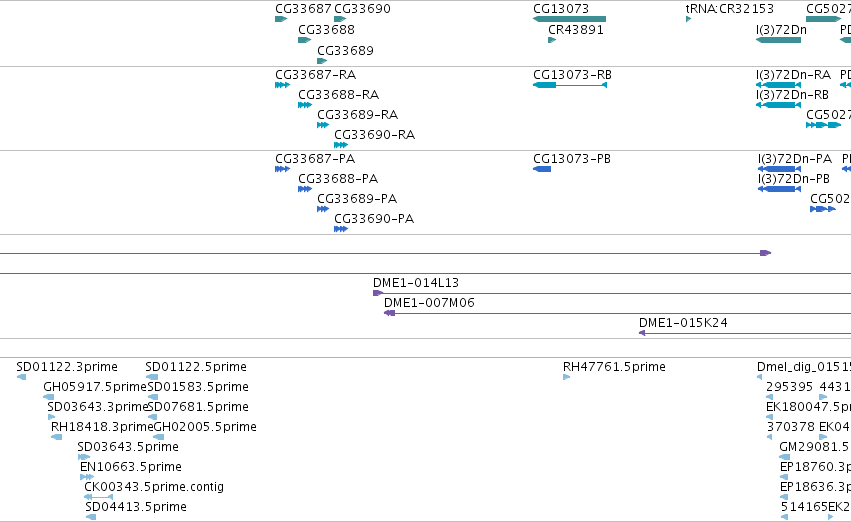Click the CG13073-RB transcript
This screenshot has height=522, width=851.
pos(570,85)
